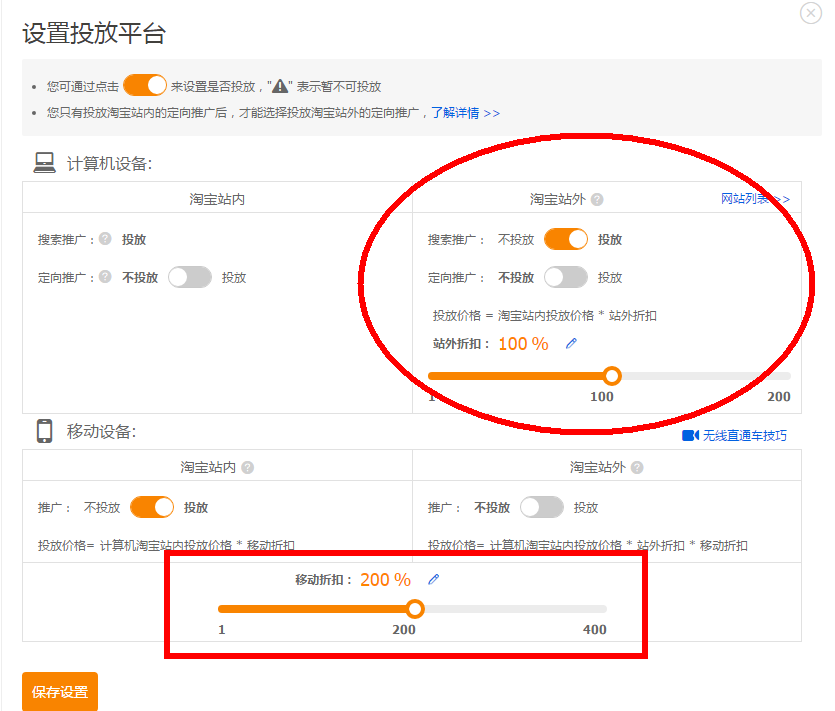
Task: Click 保存设置 button
Action: [x=60, y=692]
